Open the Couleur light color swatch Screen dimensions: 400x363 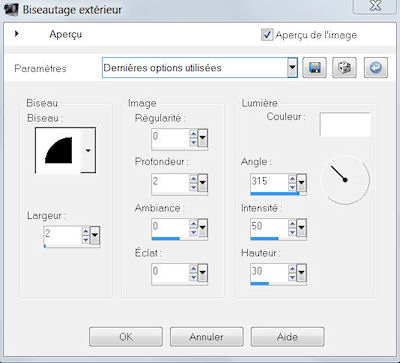pos(345,124)
